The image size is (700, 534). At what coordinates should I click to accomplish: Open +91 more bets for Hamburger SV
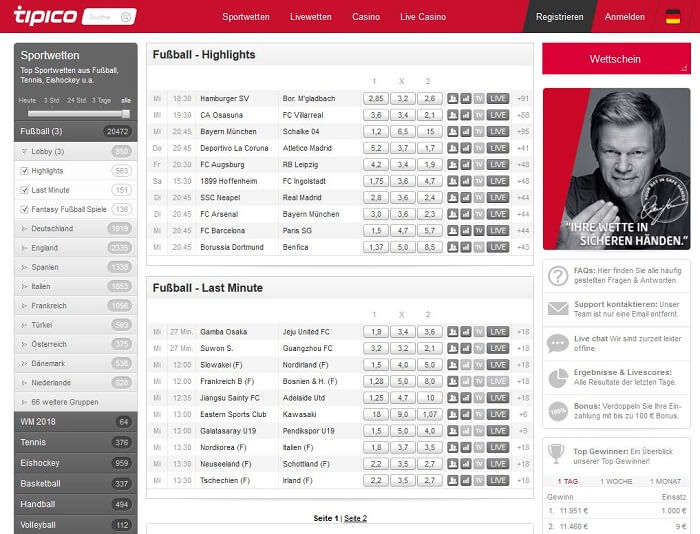522,98
